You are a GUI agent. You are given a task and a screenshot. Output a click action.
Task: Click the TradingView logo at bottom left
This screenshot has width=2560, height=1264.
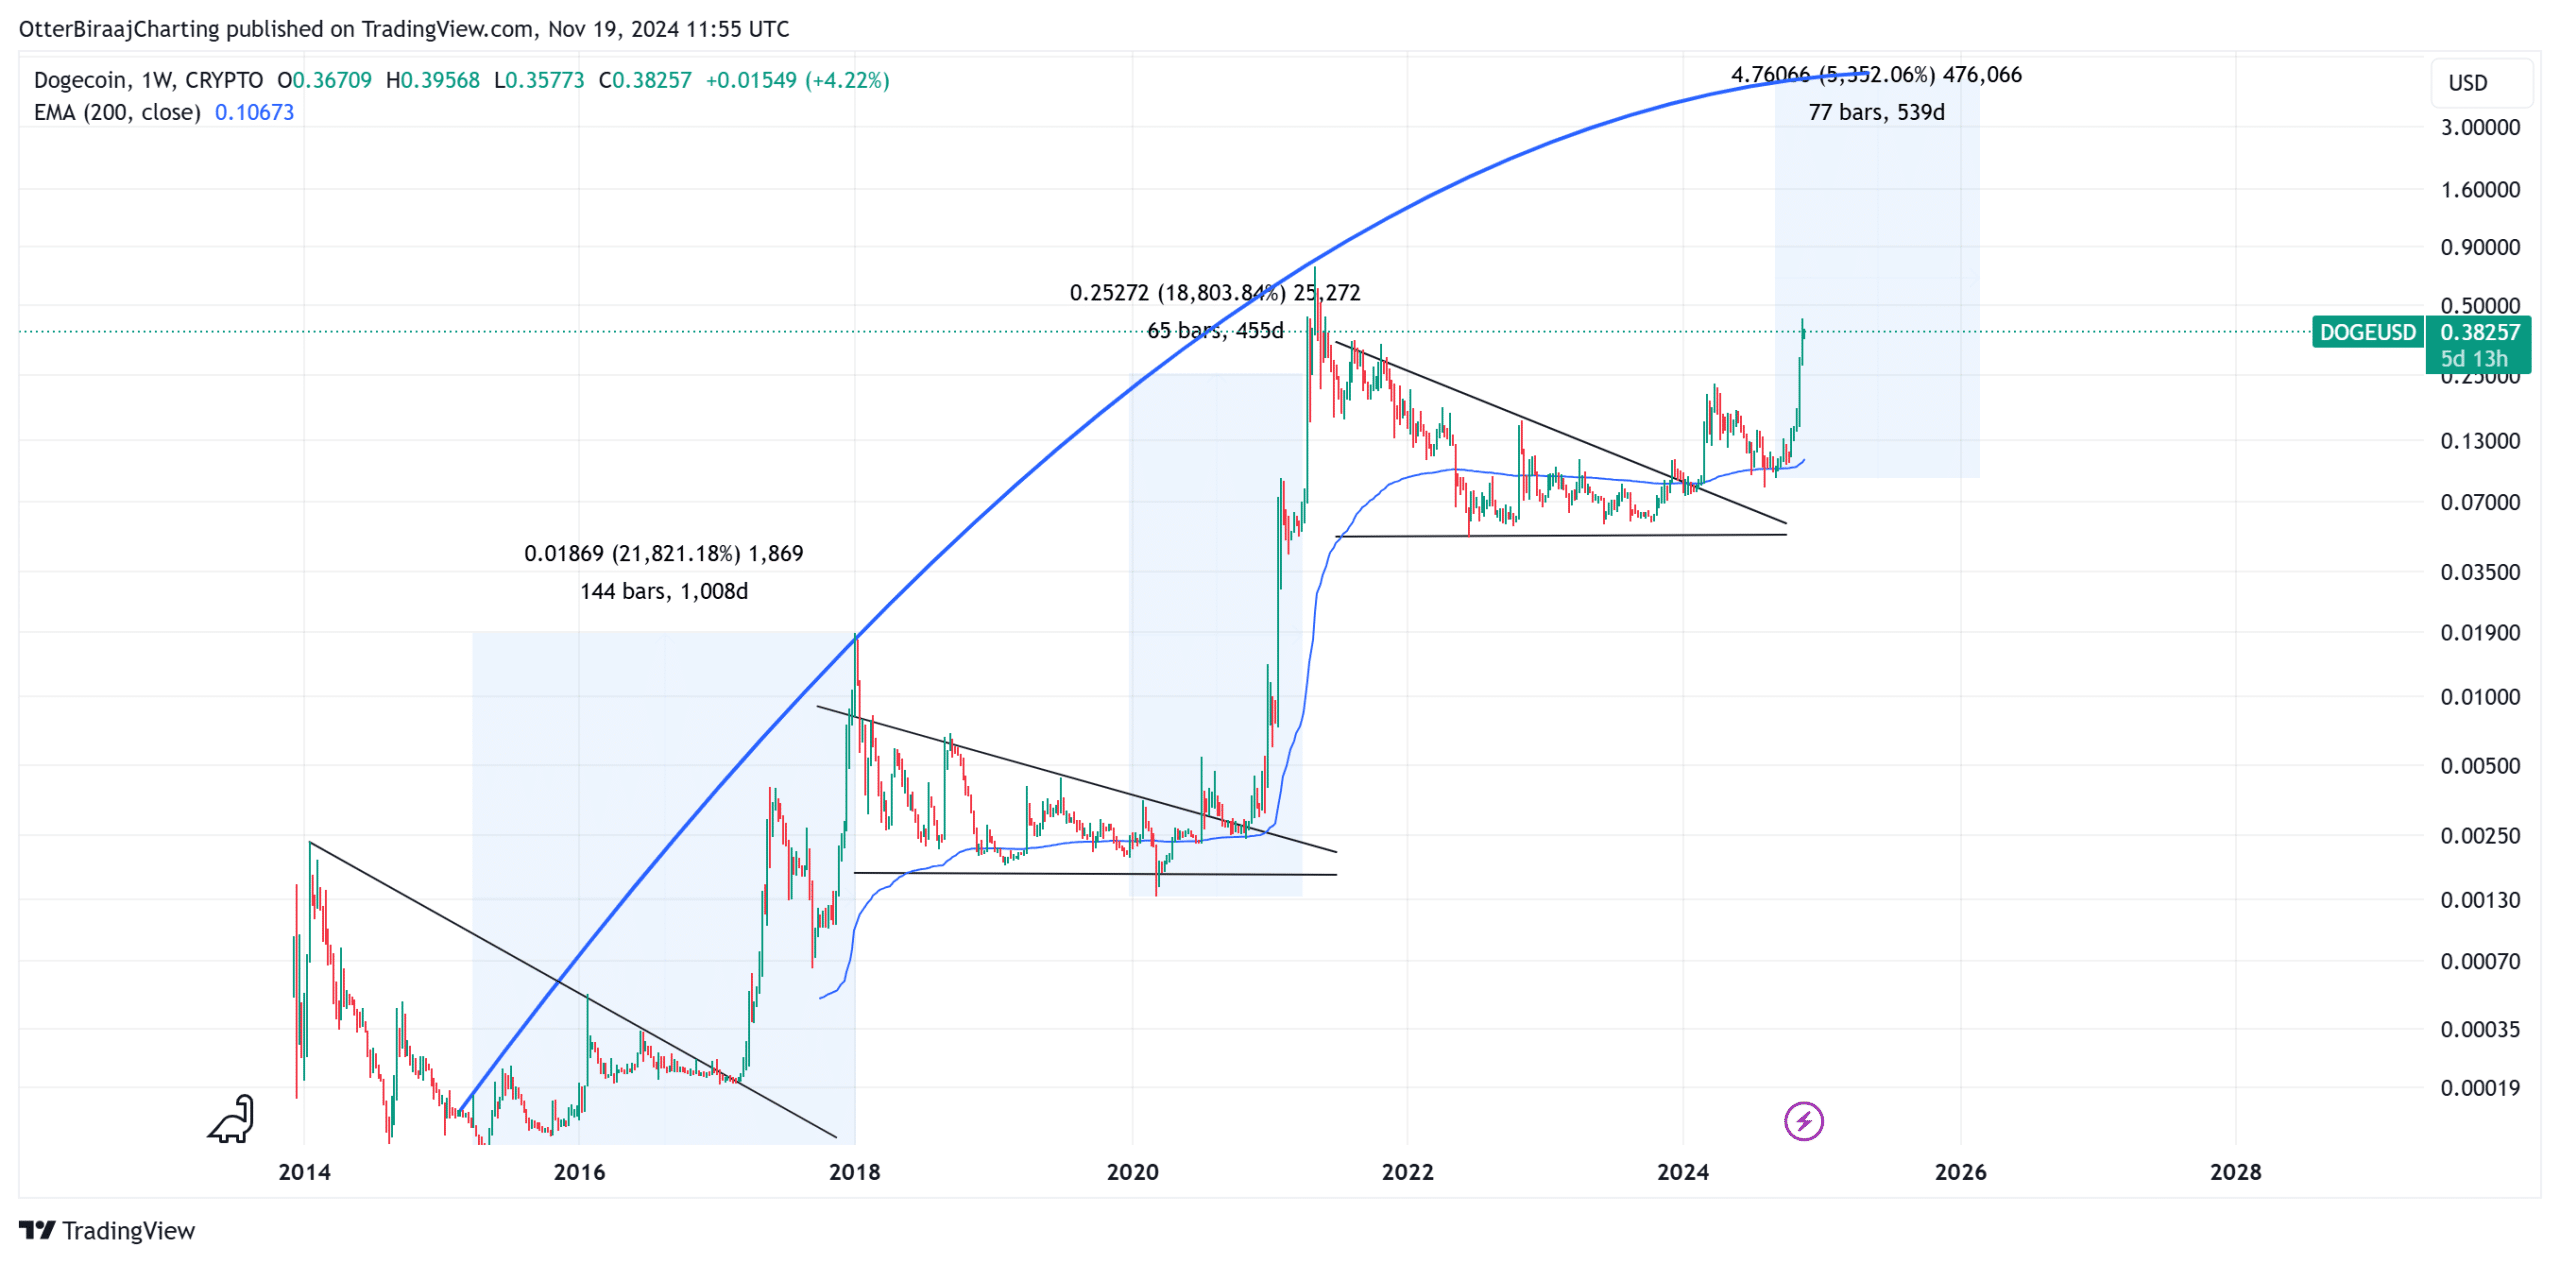(107, 1229)
